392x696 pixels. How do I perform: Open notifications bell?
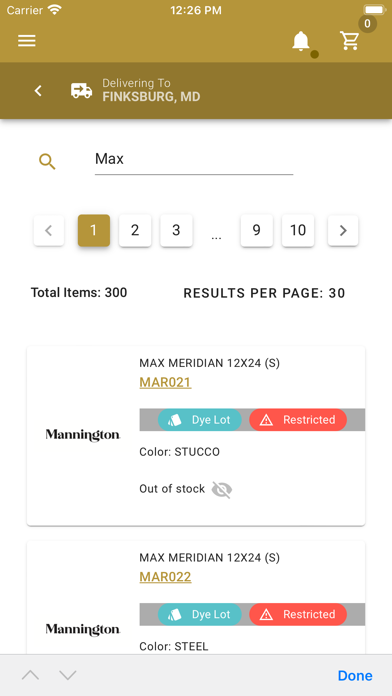[301, 41]
